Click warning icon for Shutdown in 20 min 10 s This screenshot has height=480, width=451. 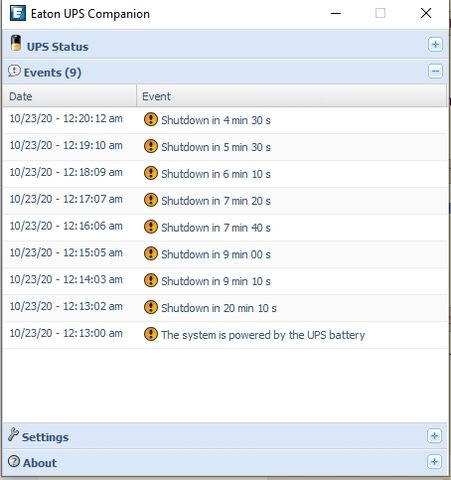[151, 307]
